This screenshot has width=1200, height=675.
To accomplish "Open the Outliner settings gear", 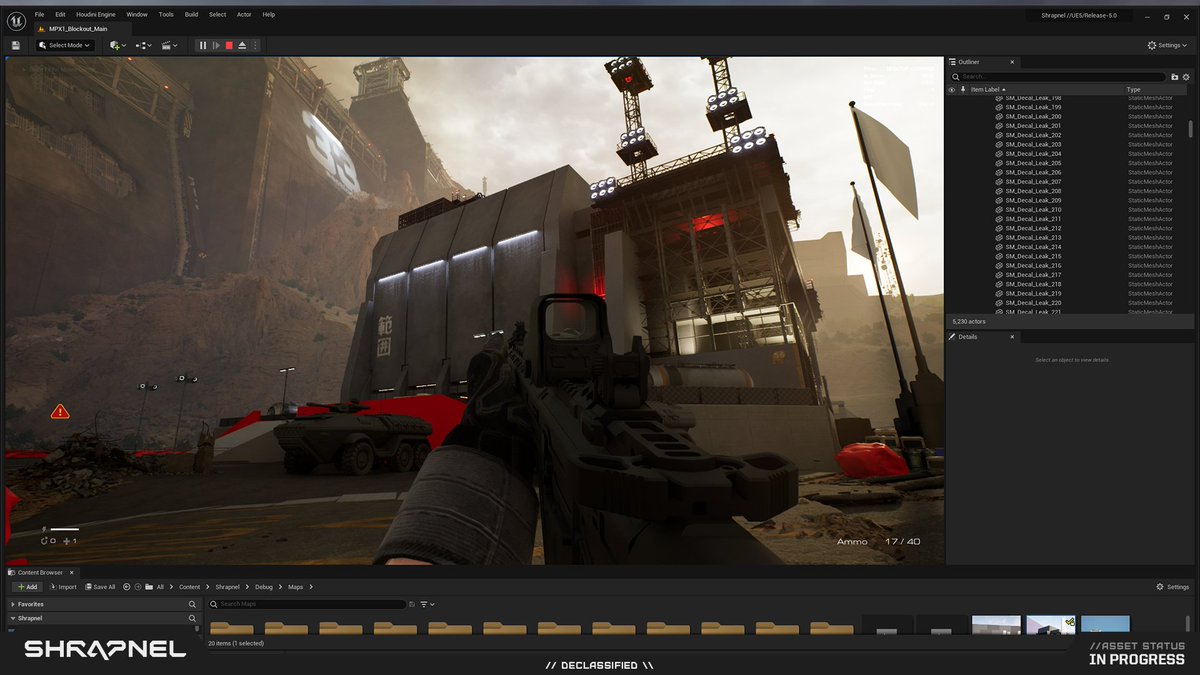I will (x=1187, y=77).
